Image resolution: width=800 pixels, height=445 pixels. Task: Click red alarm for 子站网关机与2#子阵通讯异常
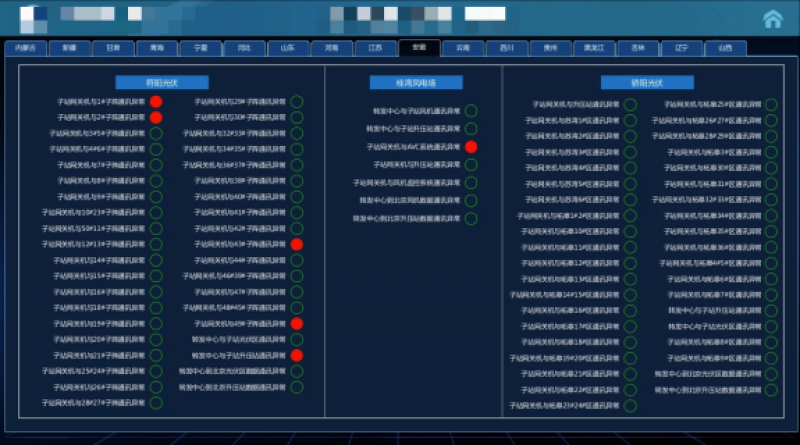[x=156, y=117]
